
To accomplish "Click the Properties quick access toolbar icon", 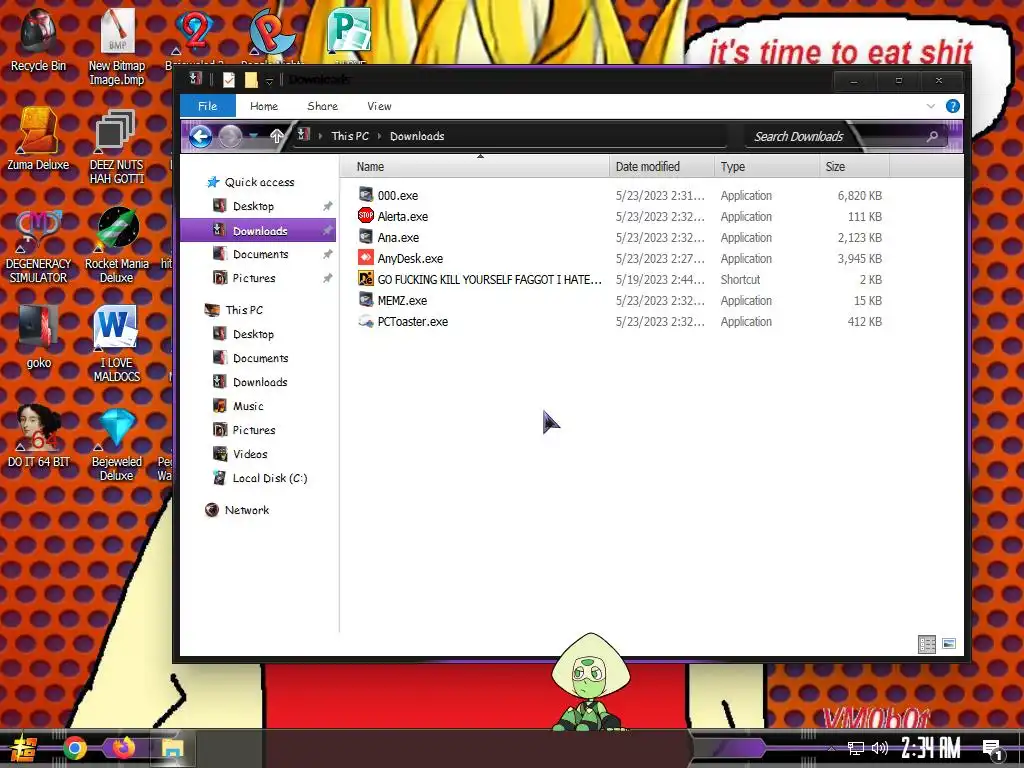I will [x=229, y=80].
